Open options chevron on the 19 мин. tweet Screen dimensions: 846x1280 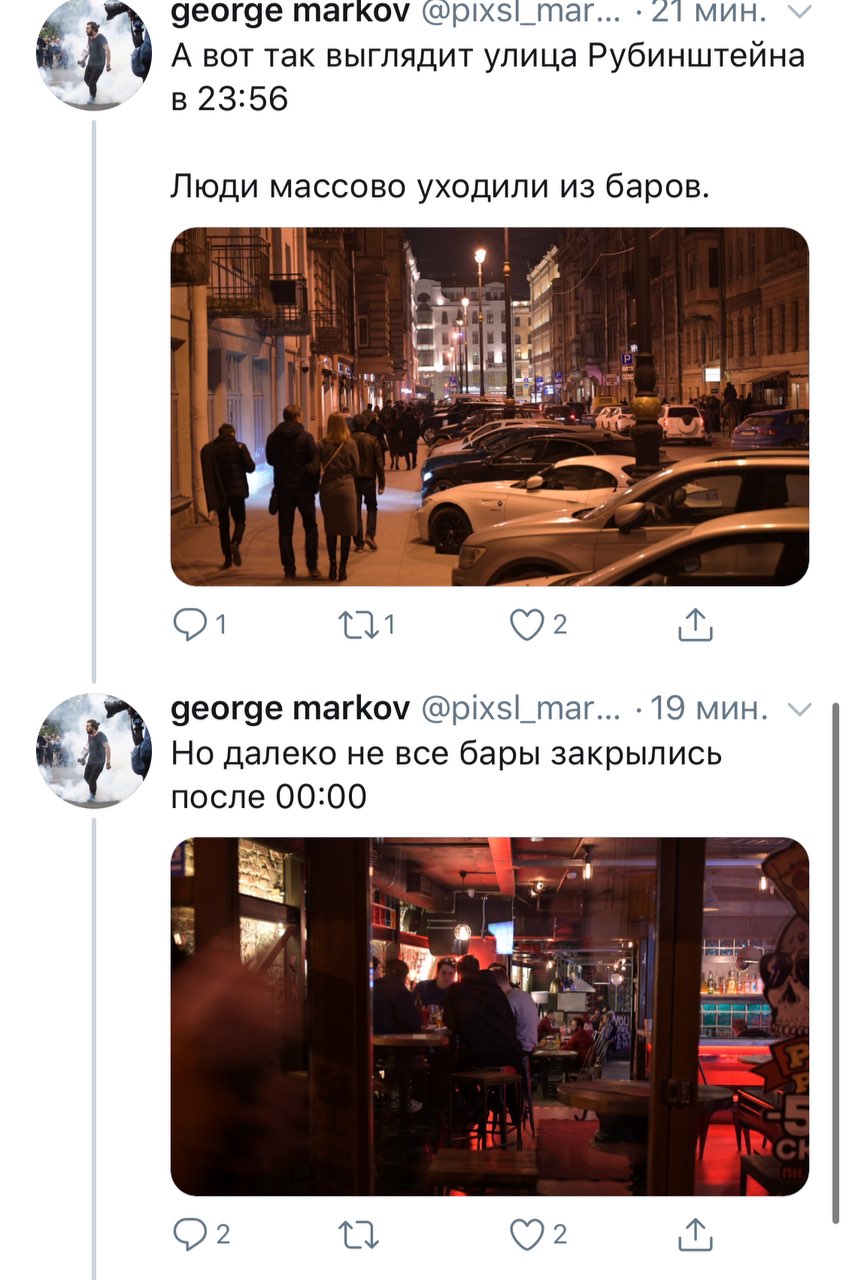[802, 710]
